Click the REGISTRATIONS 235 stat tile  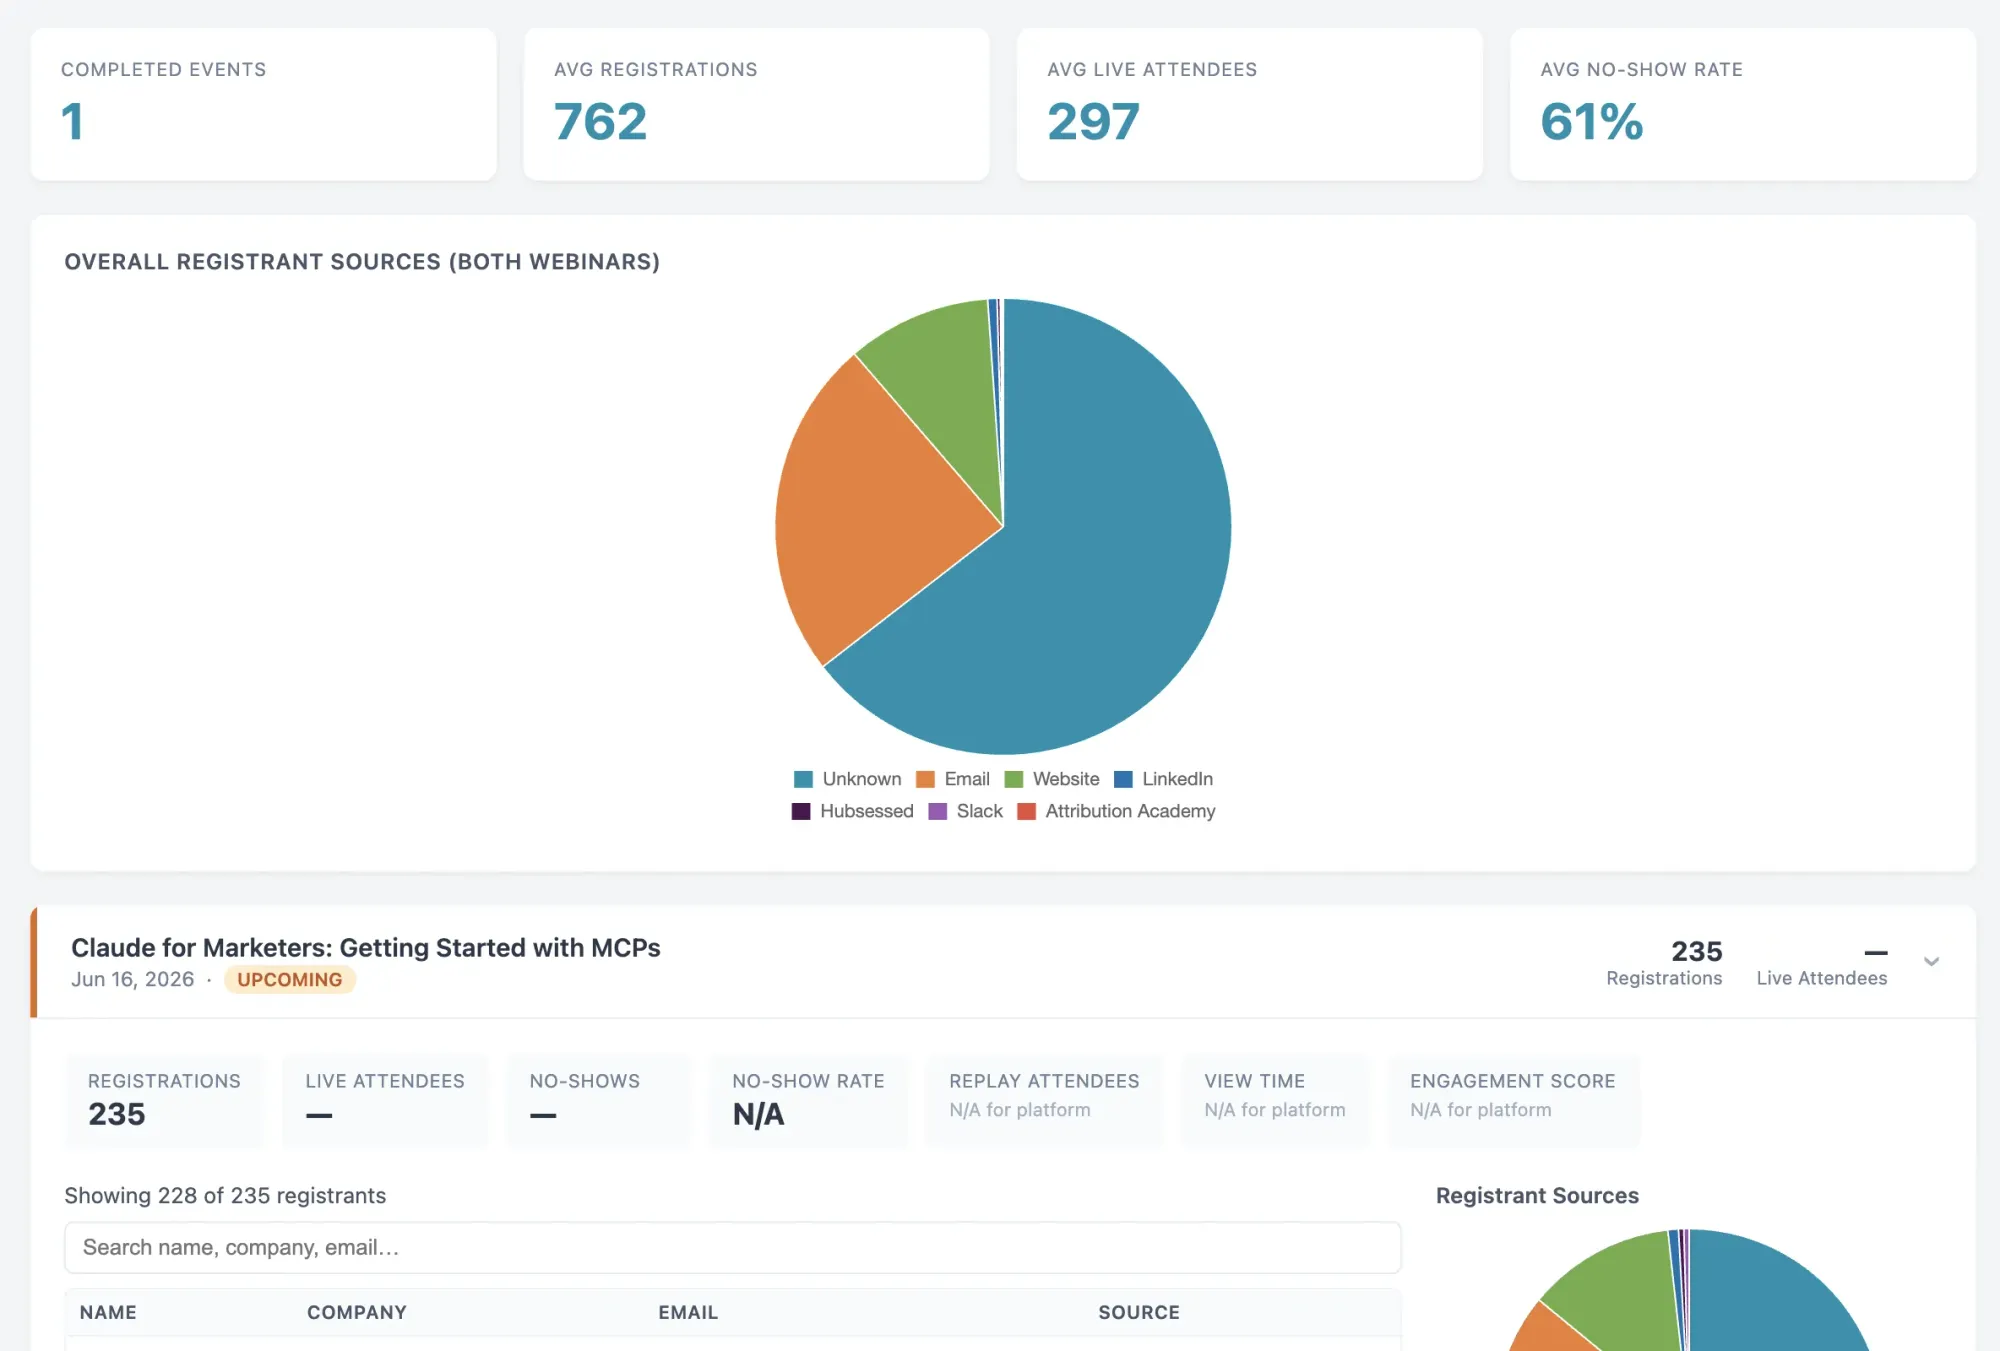(165, 1100)
